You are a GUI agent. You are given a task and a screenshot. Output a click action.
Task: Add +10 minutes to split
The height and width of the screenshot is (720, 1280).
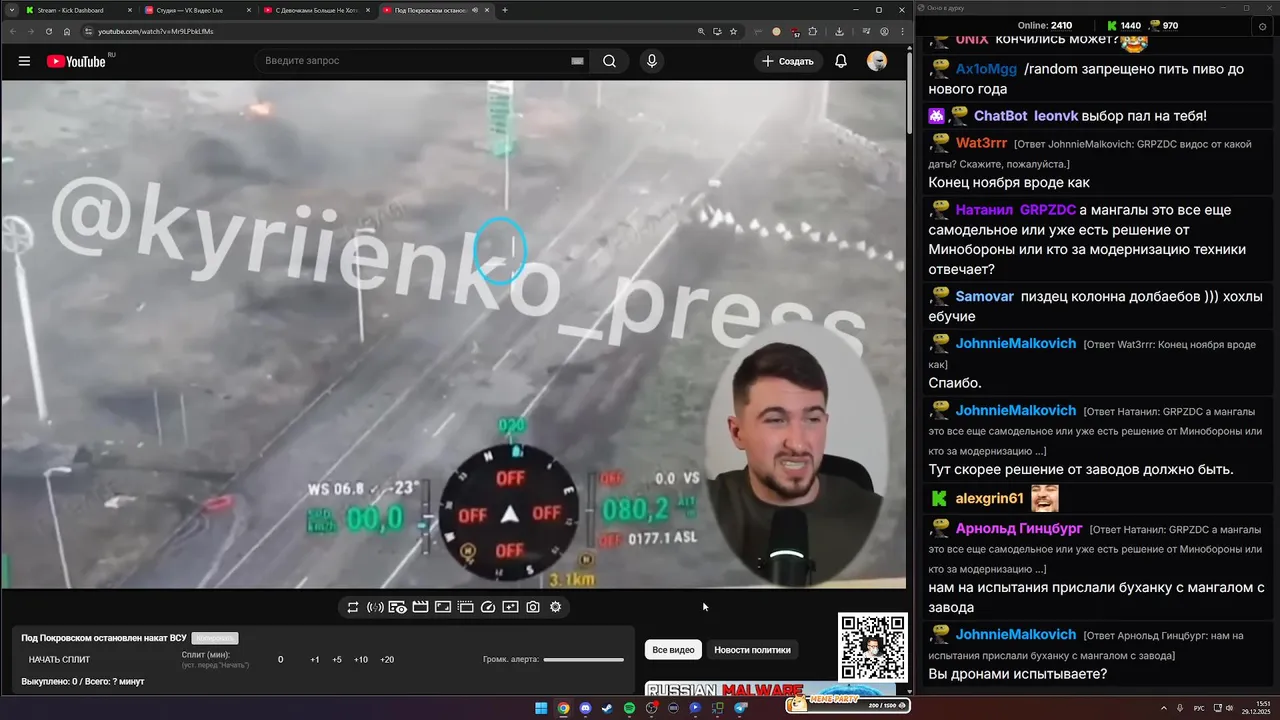pos(361,660)
